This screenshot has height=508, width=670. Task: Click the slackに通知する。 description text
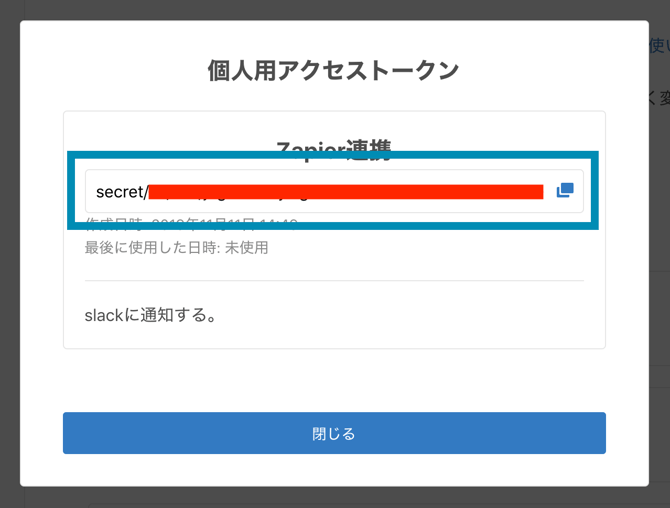[151, 315]
